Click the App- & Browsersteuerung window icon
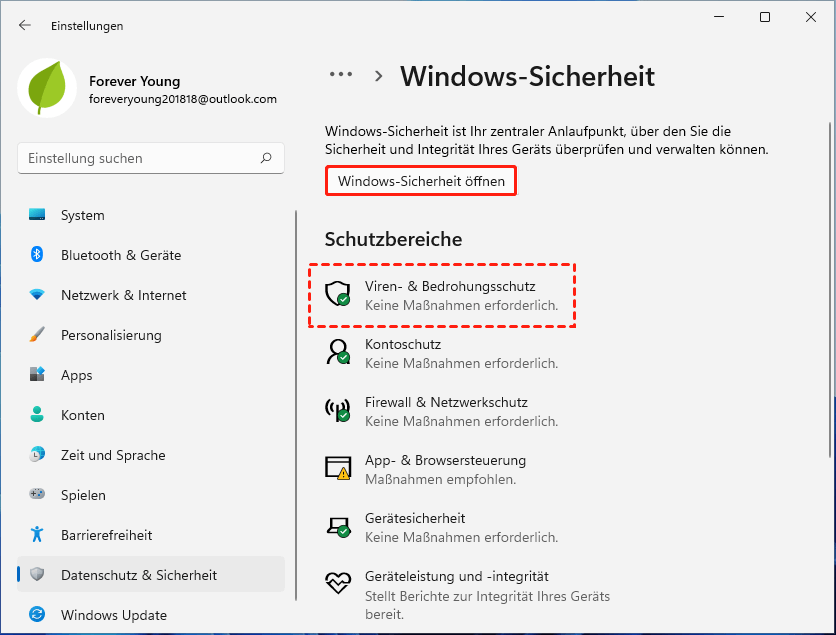This screenshot has width=836, height=635. tap(337, 467)
